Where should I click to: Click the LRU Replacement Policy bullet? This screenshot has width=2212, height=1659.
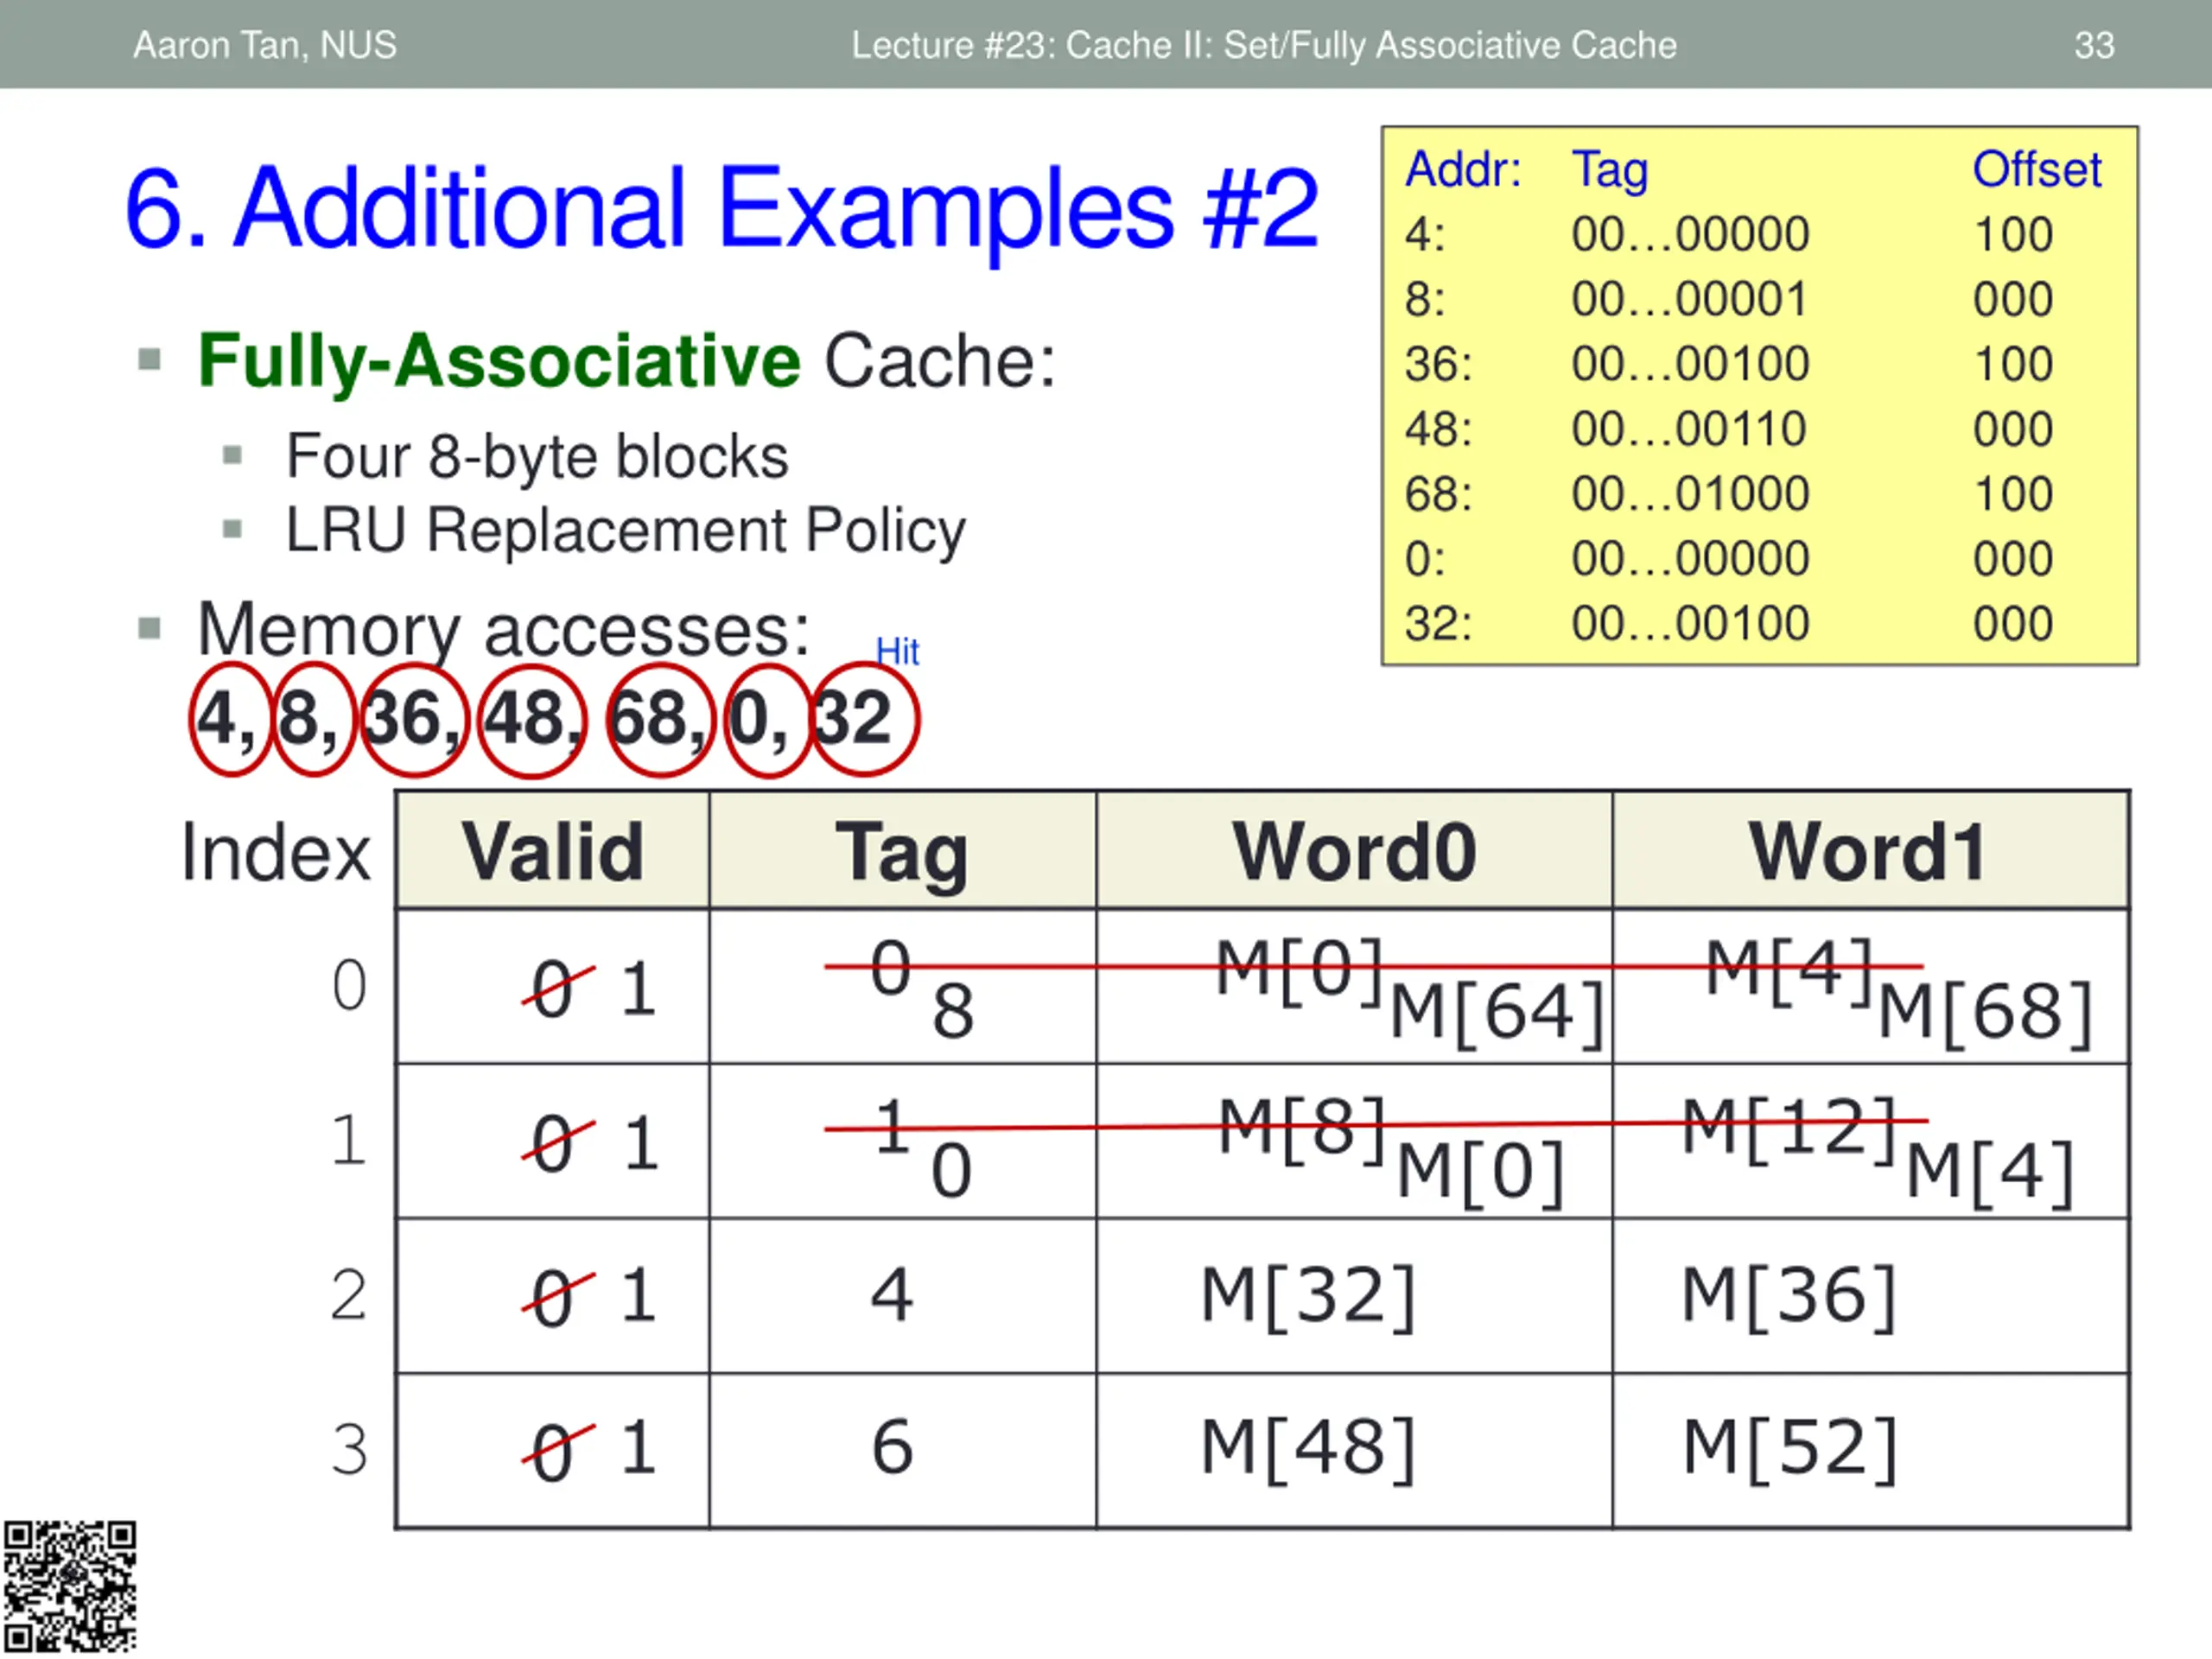tap(626, 530)
